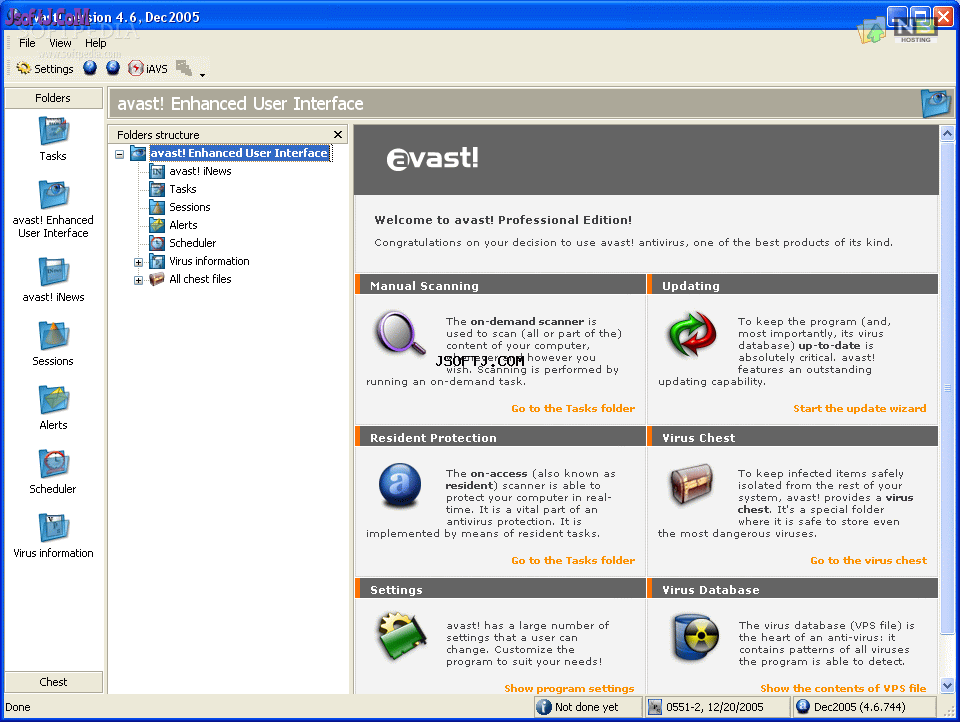This screenshot has width=960, height=722.
Task: Select Virus information in the folders tree
Action: tap(209, 261)
